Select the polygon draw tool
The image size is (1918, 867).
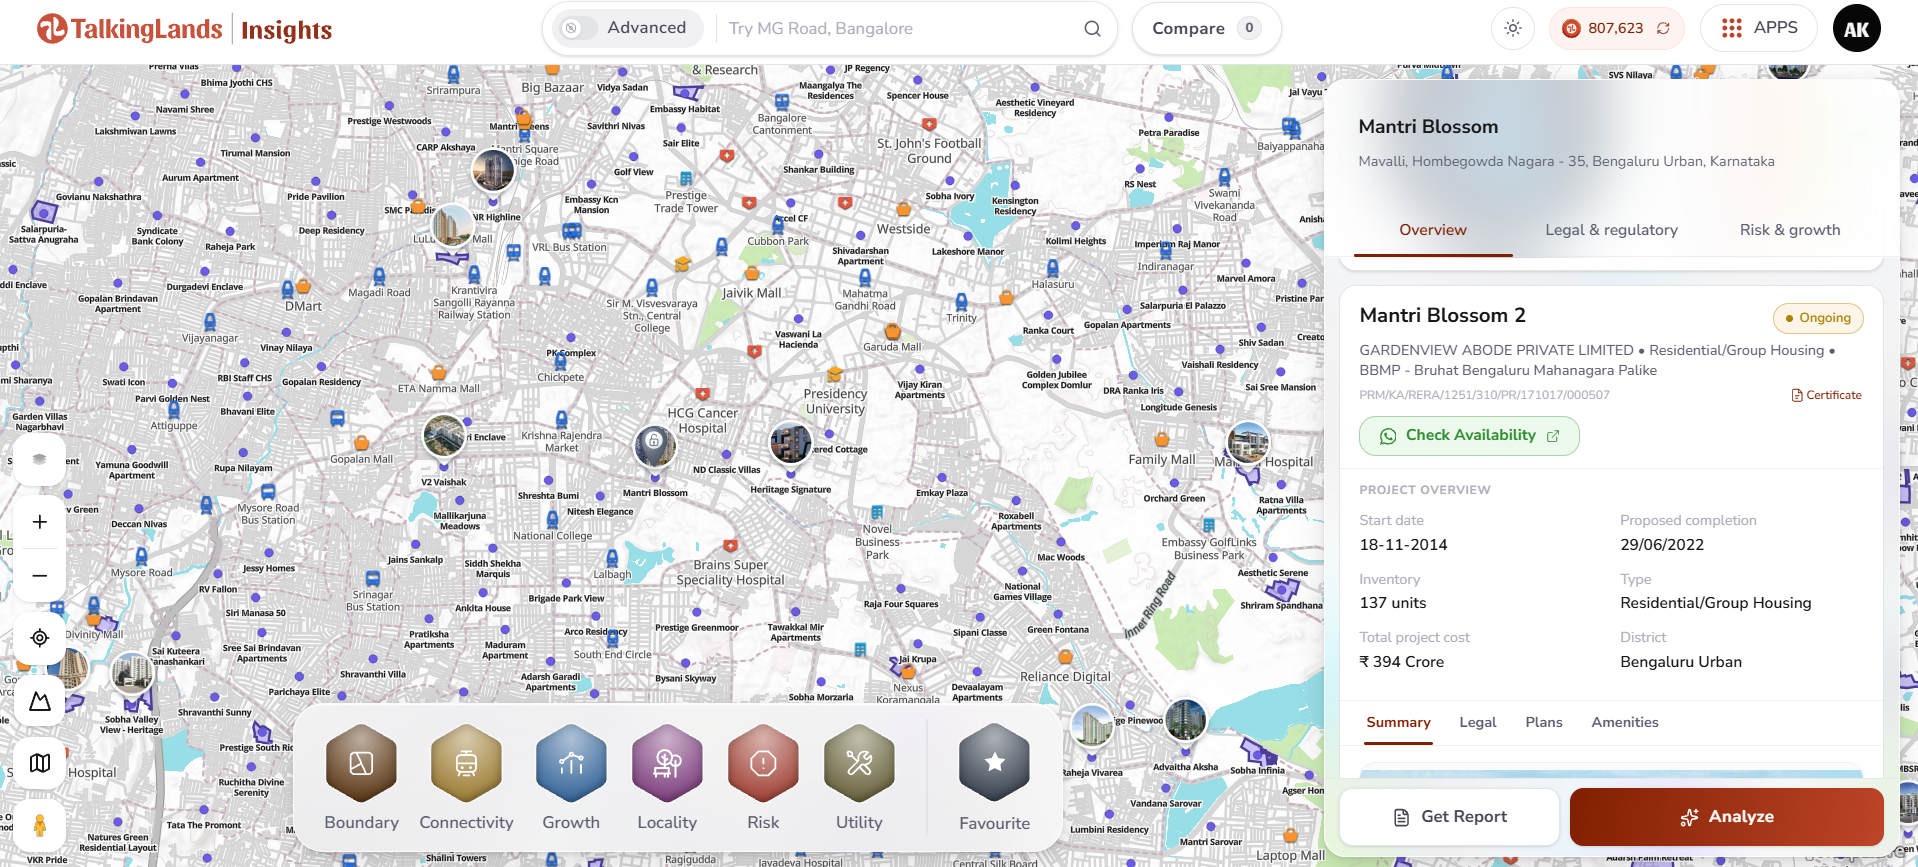40,701
